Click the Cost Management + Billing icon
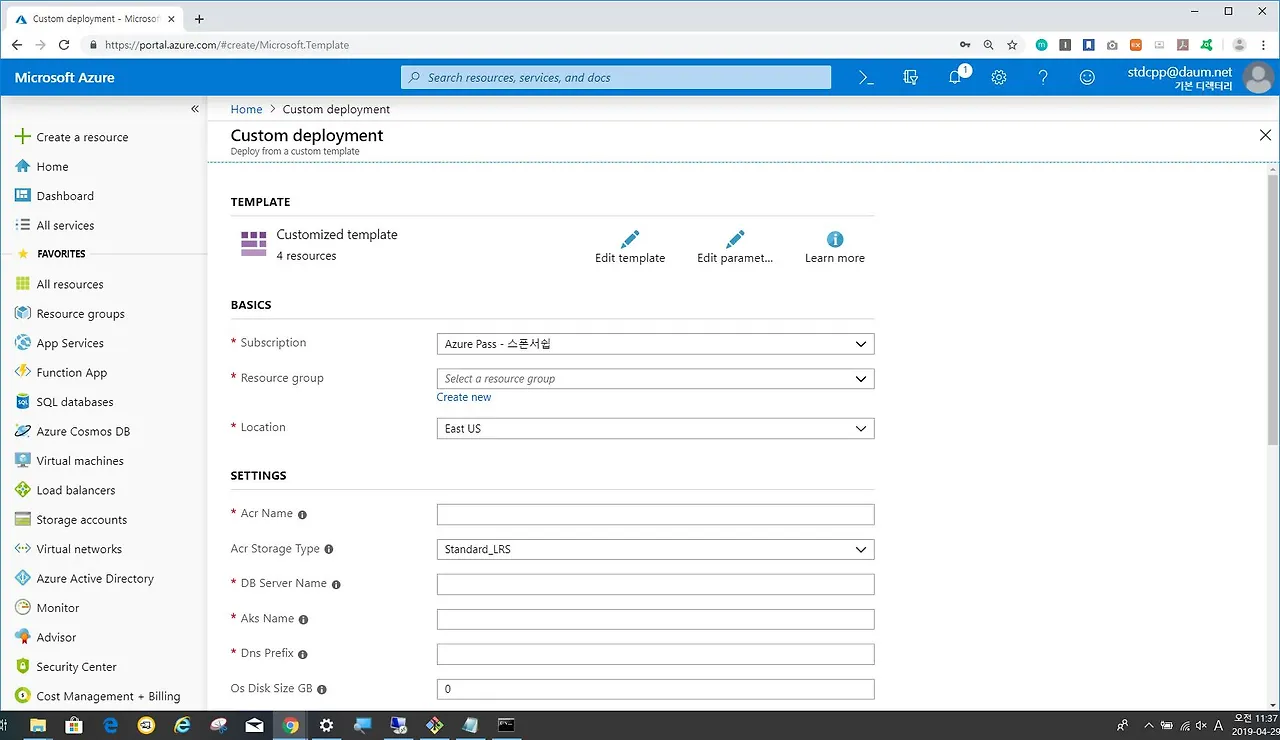 click(23, 696)
